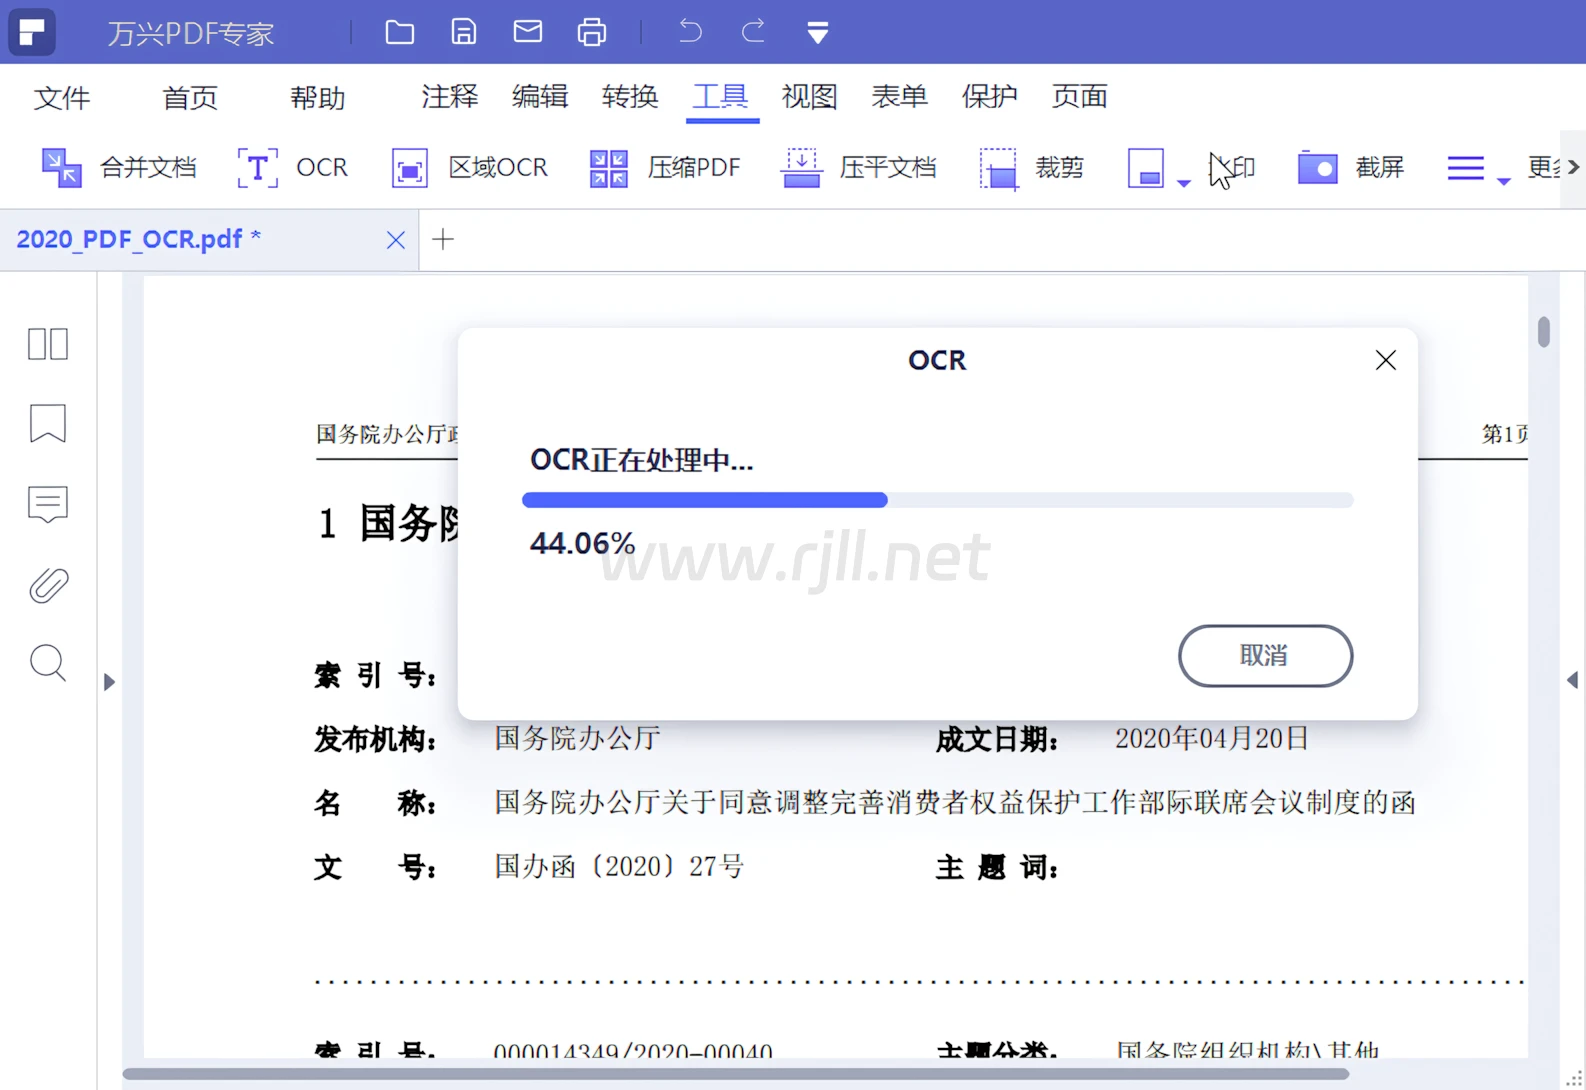
Task: Expand the right side panel arrow
Action: pyautogui.click(x=1572, y=680)
